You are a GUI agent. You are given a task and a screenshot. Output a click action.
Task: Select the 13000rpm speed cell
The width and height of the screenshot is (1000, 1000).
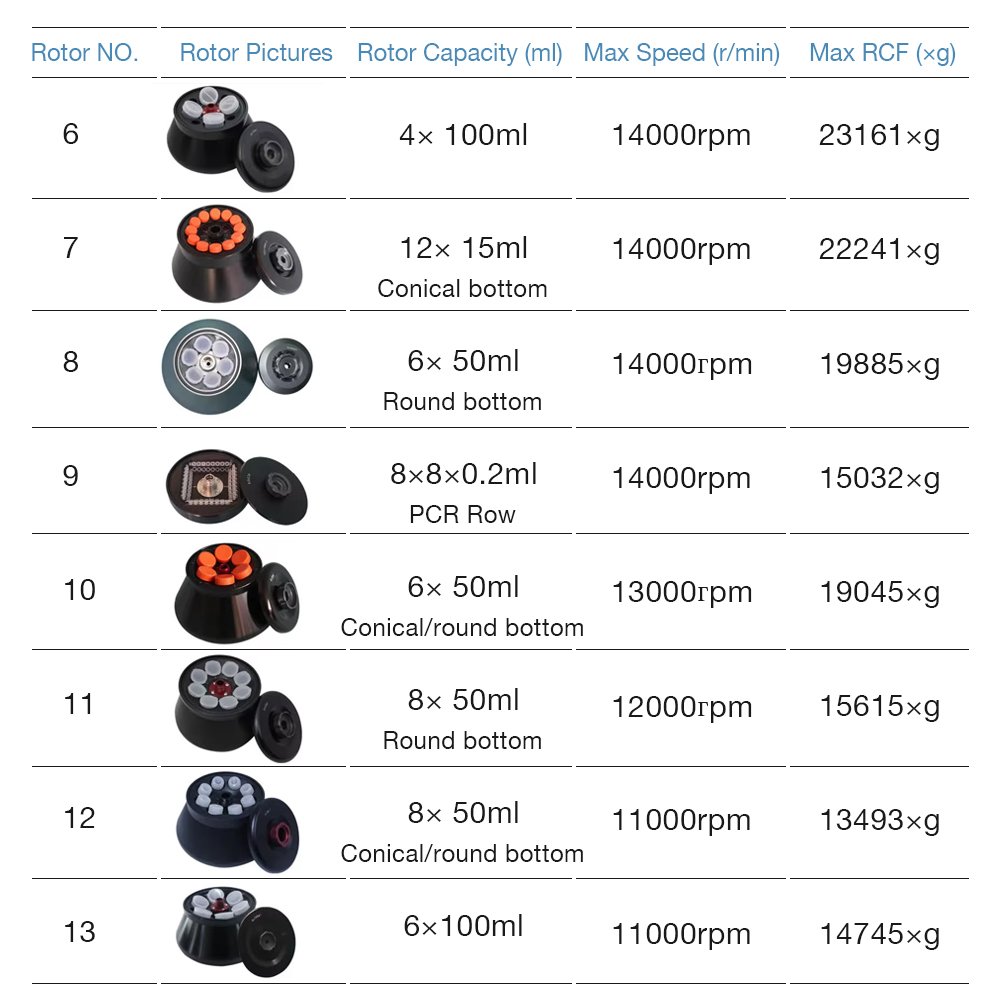681,592
